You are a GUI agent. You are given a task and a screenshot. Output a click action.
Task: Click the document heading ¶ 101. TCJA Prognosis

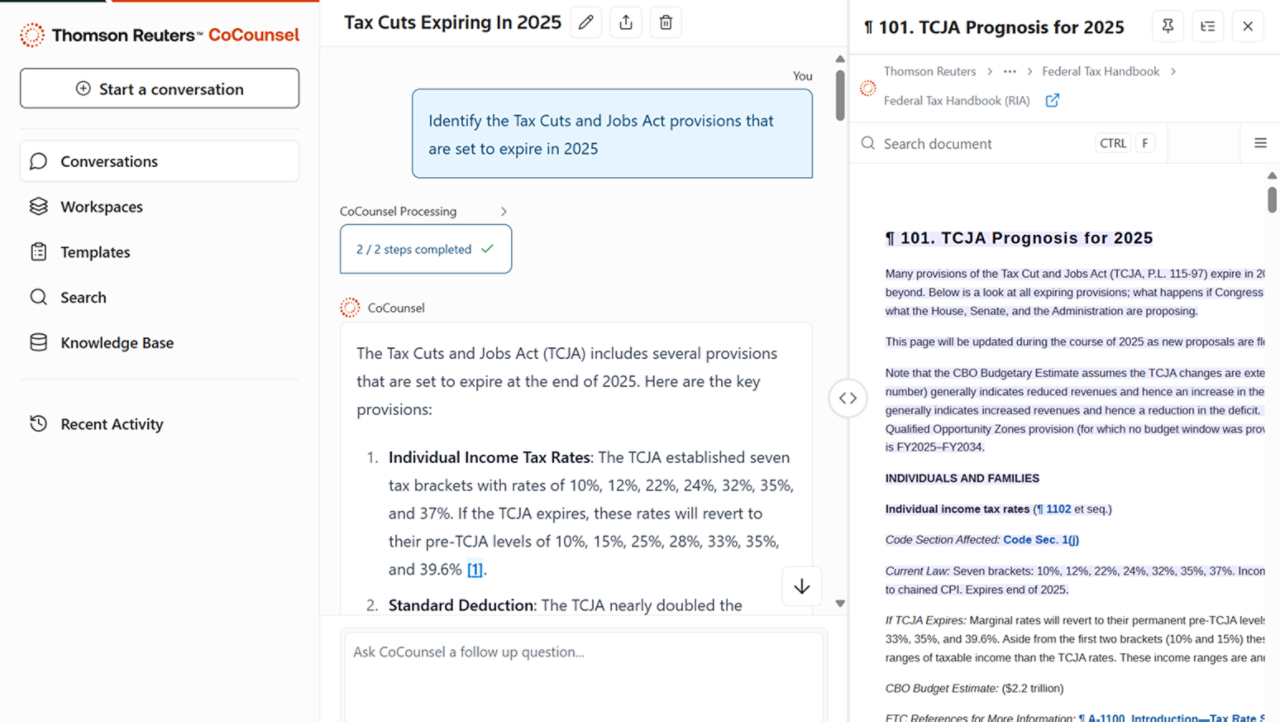pyautogui.click(x=1019, y=238)
